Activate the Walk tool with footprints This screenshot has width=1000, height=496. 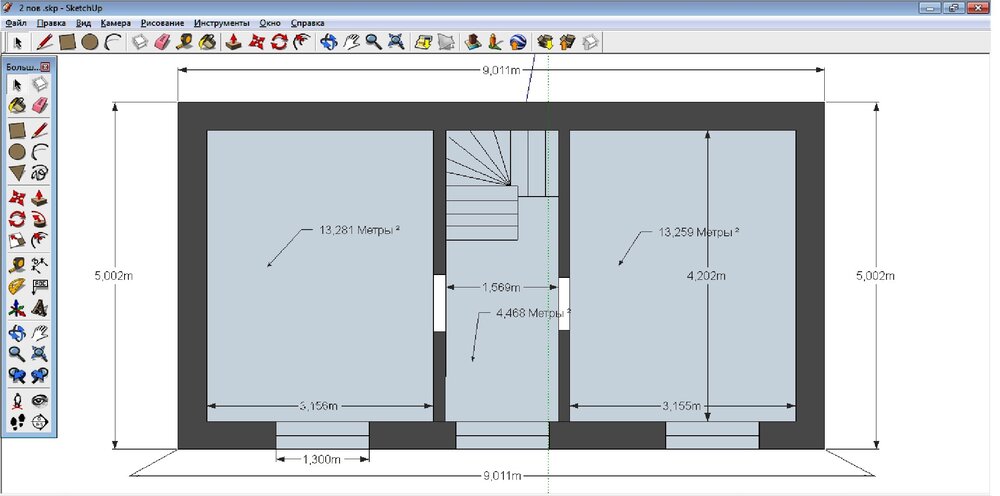(17, 422)
